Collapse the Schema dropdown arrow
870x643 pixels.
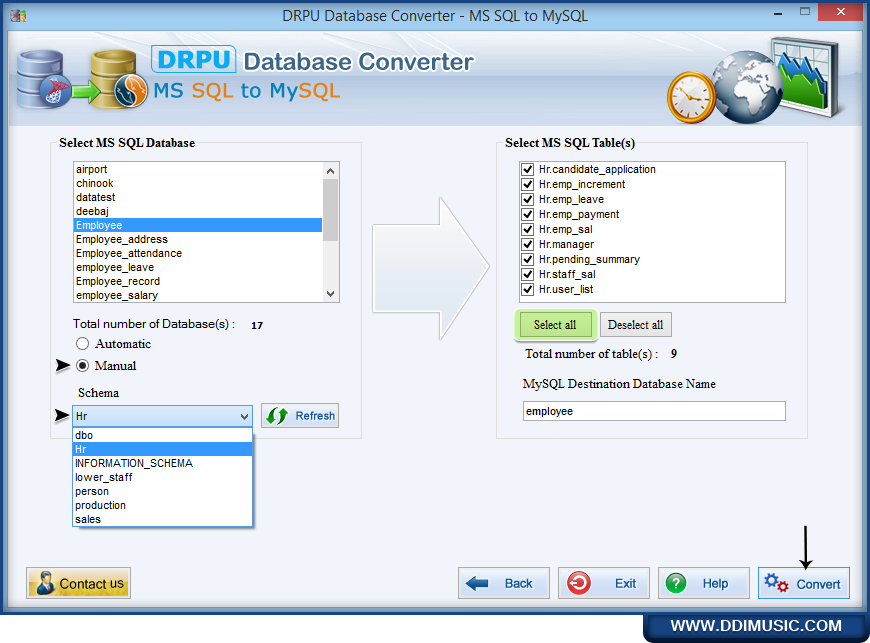244,416
